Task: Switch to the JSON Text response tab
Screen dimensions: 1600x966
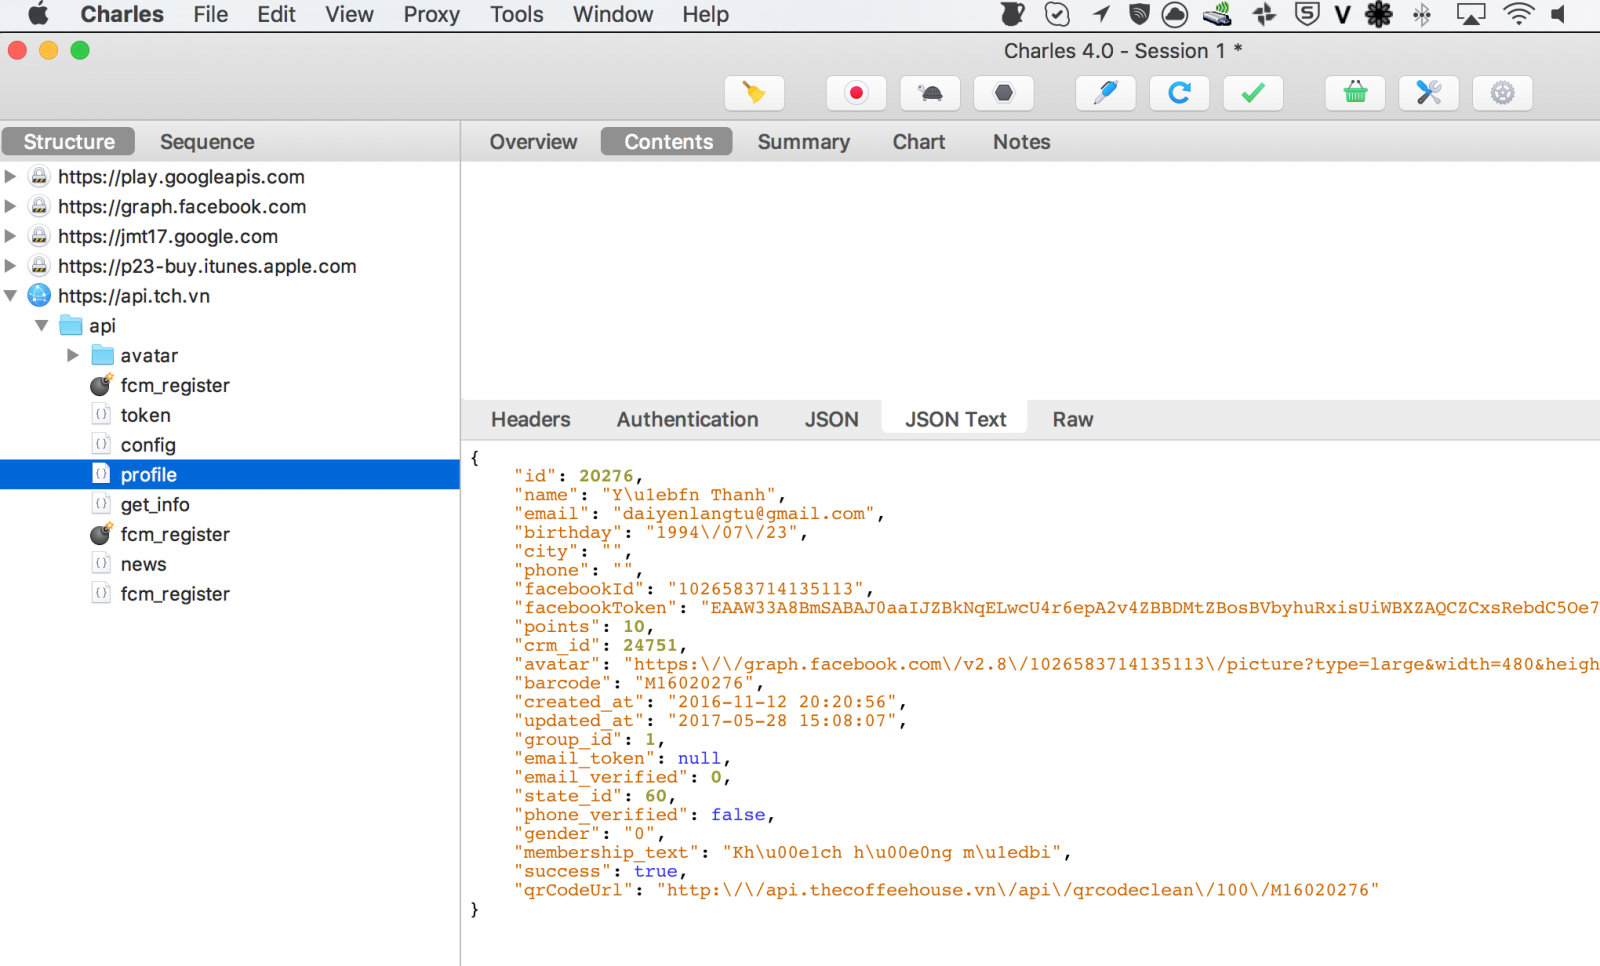Action: [x=955, y=420]
